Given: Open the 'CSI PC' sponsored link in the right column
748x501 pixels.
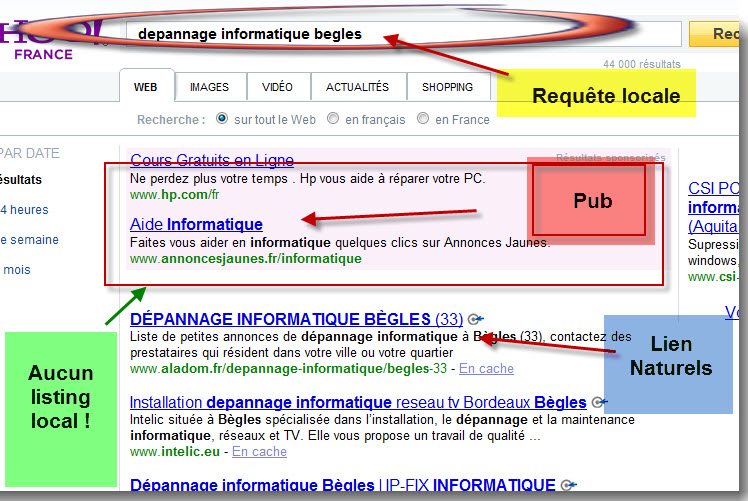Looking at the screenshot, I should point(714,207).
